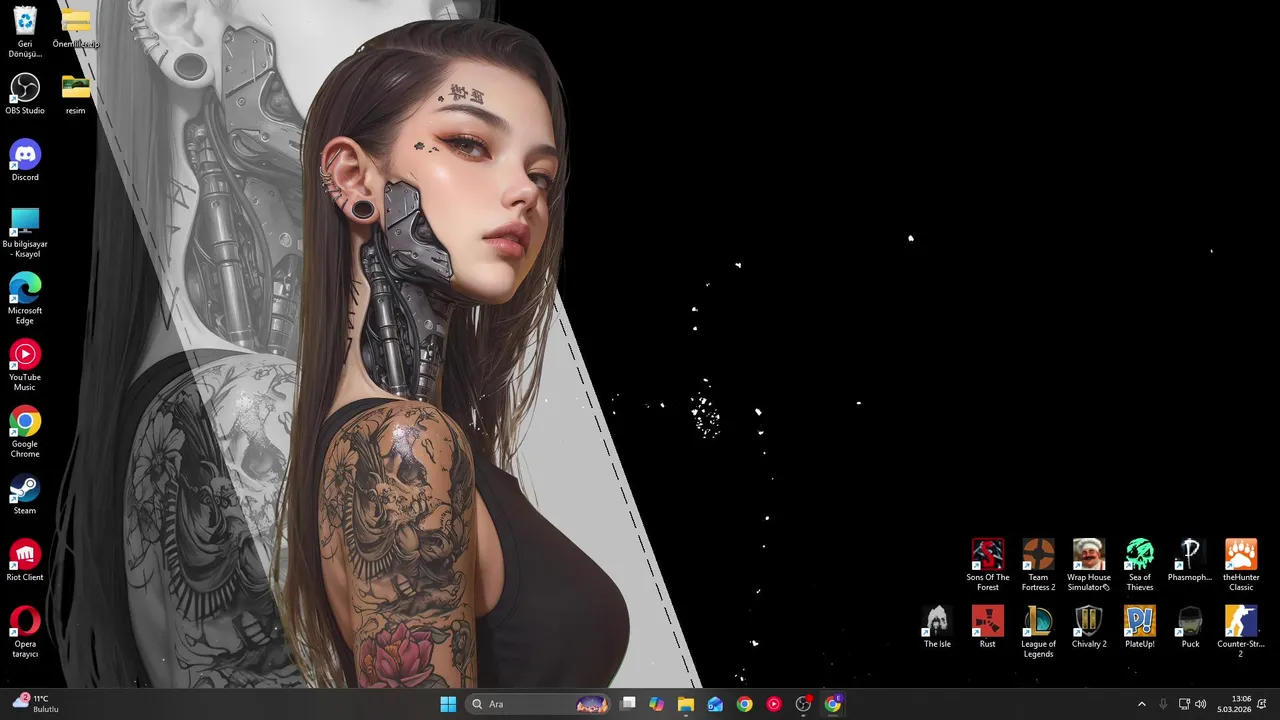Screen dimensions: 1280x720
Task: Select theHunter Classic shortcut
Action: click(x=1241, y=565)
